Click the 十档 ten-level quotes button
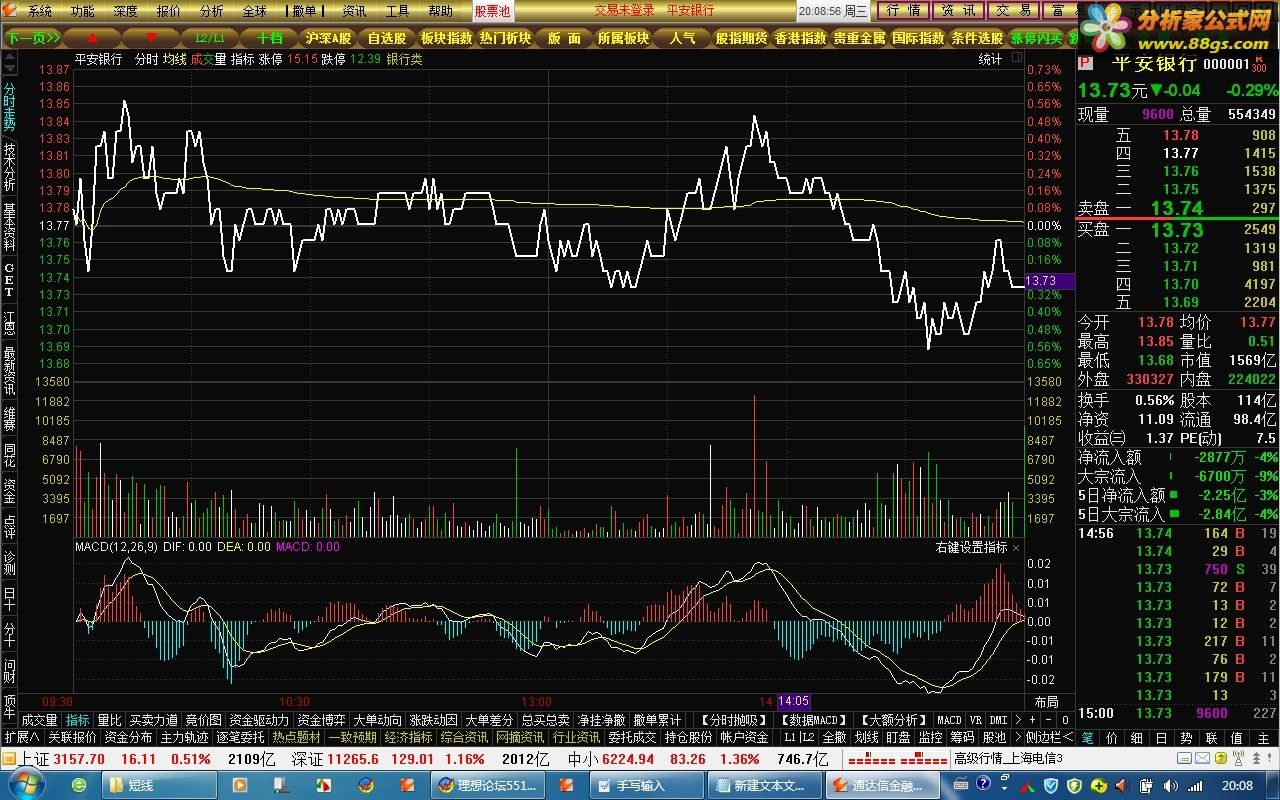This screenshot has height=800, width=1280. (270, 38)
